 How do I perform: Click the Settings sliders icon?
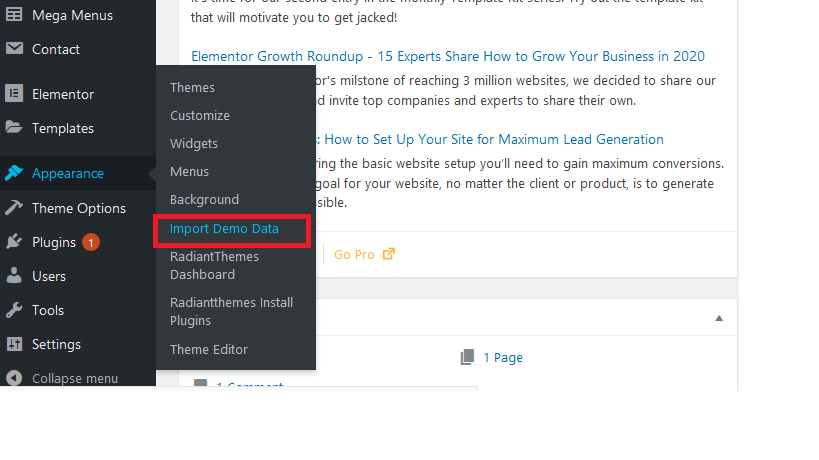14,344
